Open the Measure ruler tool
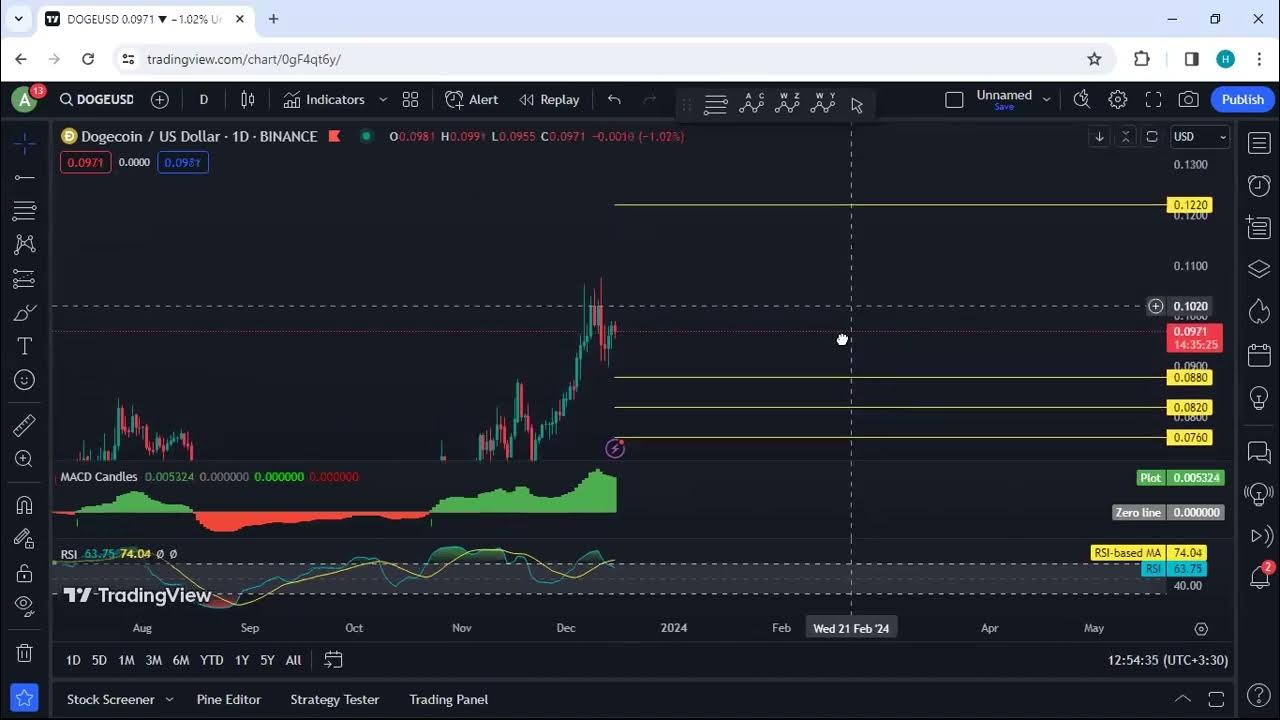This screenshot has height=720, width=1280. tap(25, 425)
